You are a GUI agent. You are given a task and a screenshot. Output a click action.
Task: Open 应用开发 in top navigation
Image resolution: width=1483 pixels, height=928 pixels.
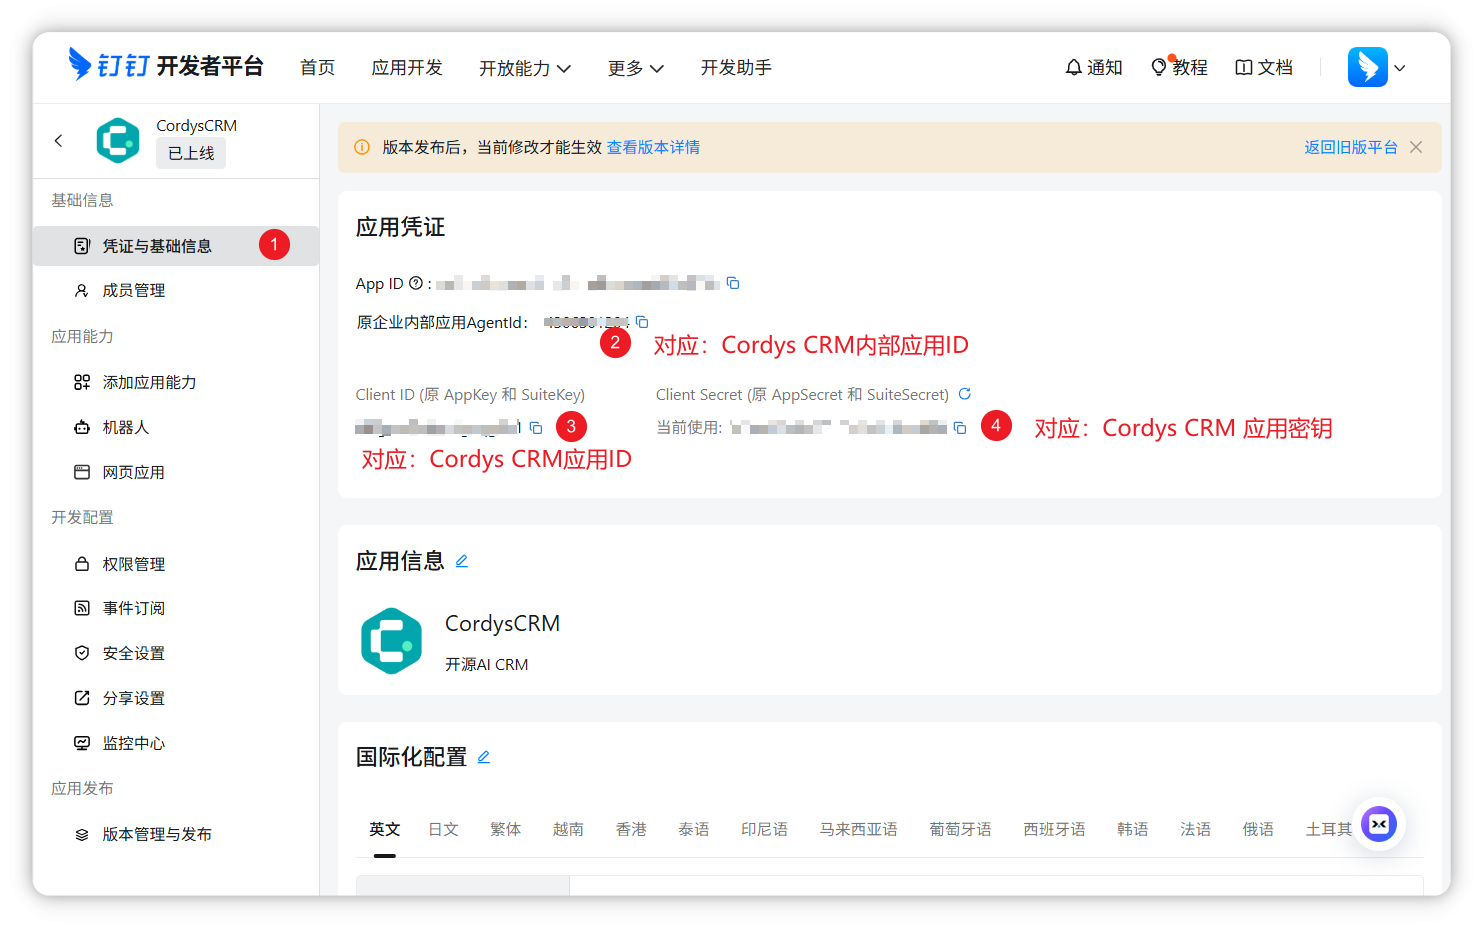[x=407, y=67]
